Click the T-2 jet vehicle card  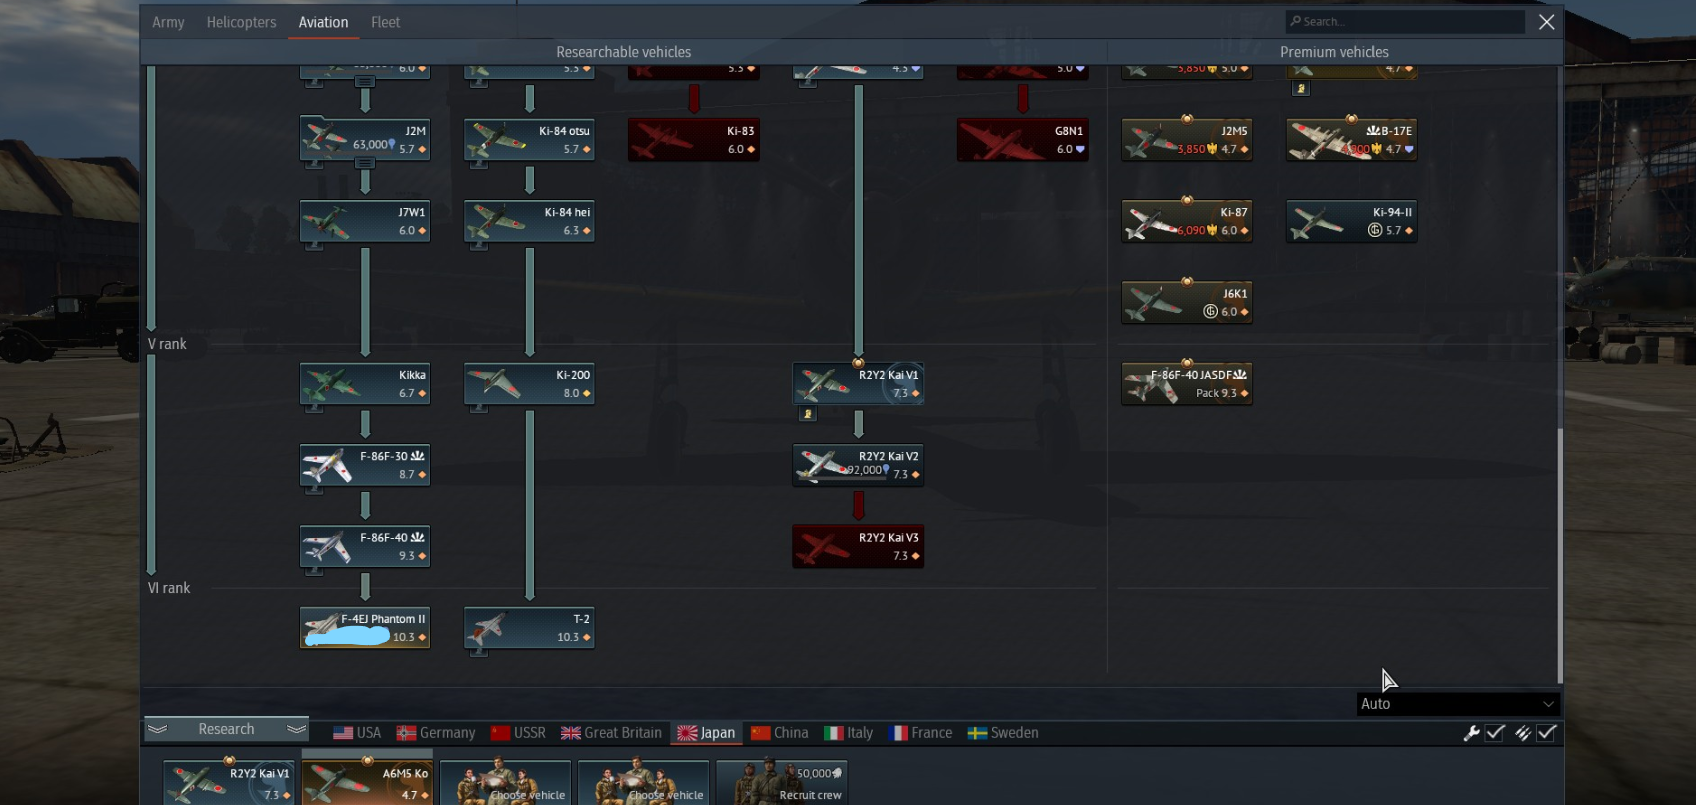pyautogui.click(x=529, y=628)
